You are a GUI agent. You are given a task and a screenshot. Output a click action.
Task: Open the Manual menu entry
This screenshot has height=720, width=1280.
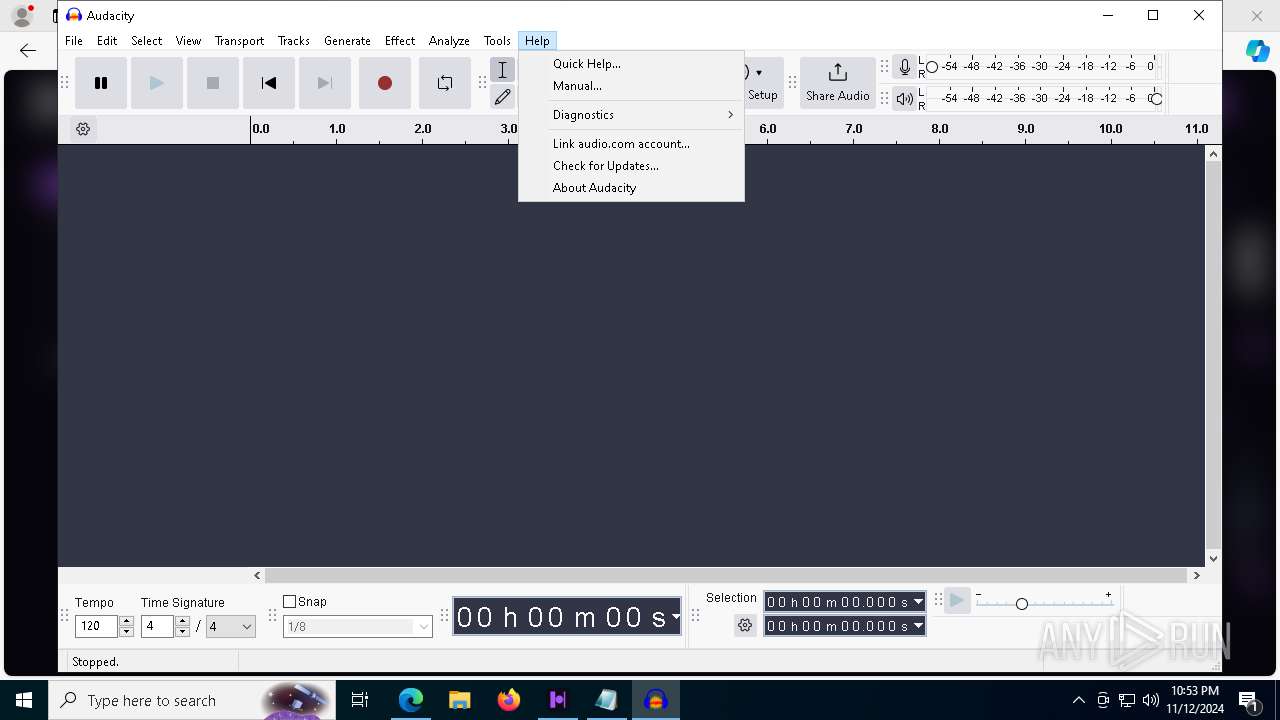point(631,86)
